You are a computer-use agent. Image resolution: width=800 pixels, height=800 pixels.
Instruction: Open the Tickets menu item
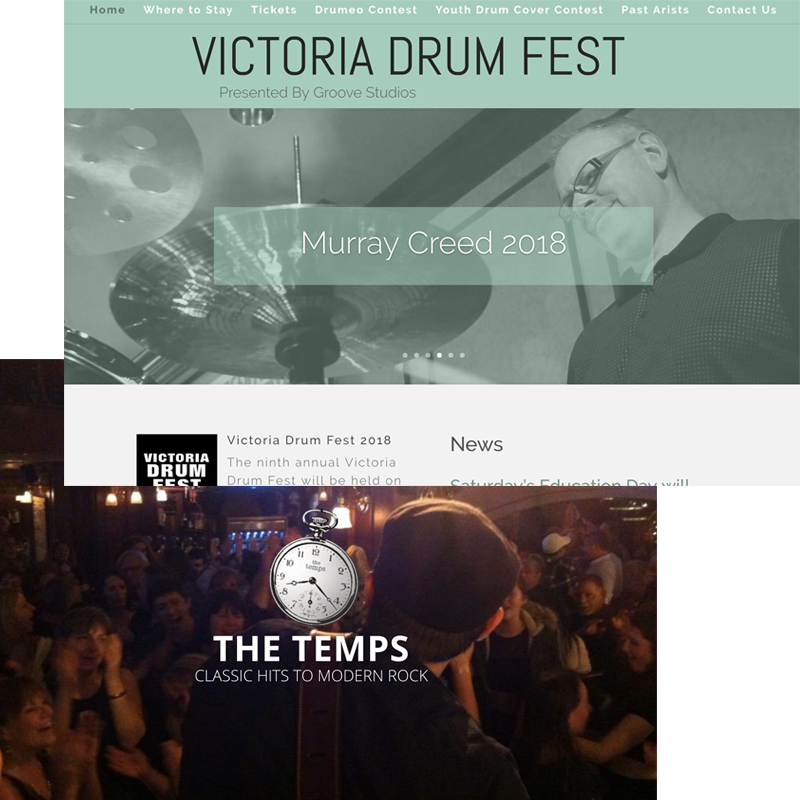pos(273,10)
